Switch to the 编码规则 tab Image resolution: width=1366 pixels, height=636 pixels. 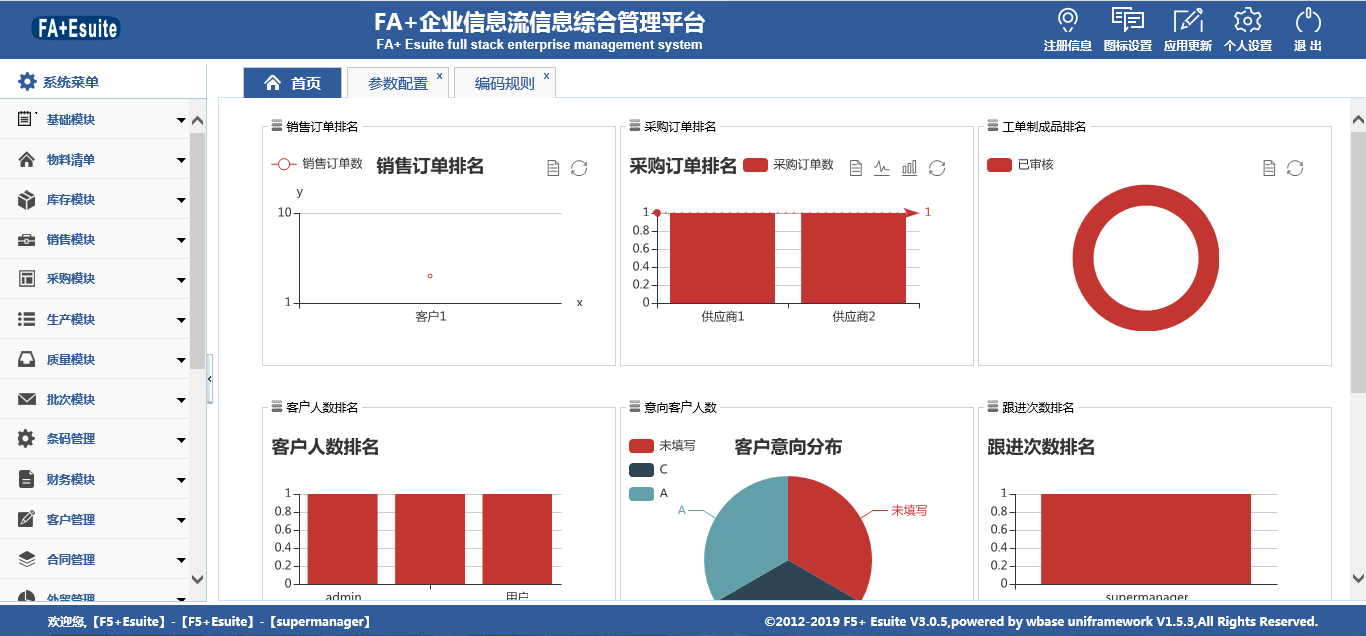click(x=504, y=84)
